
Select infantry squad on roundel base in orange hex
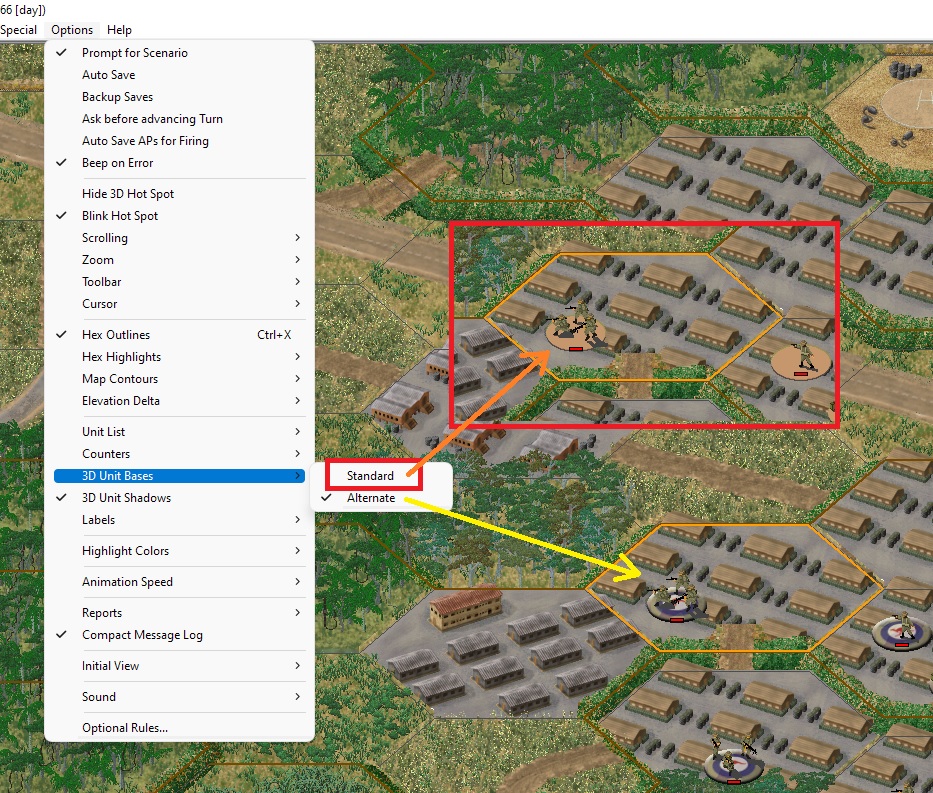click(x=676, y=598)
